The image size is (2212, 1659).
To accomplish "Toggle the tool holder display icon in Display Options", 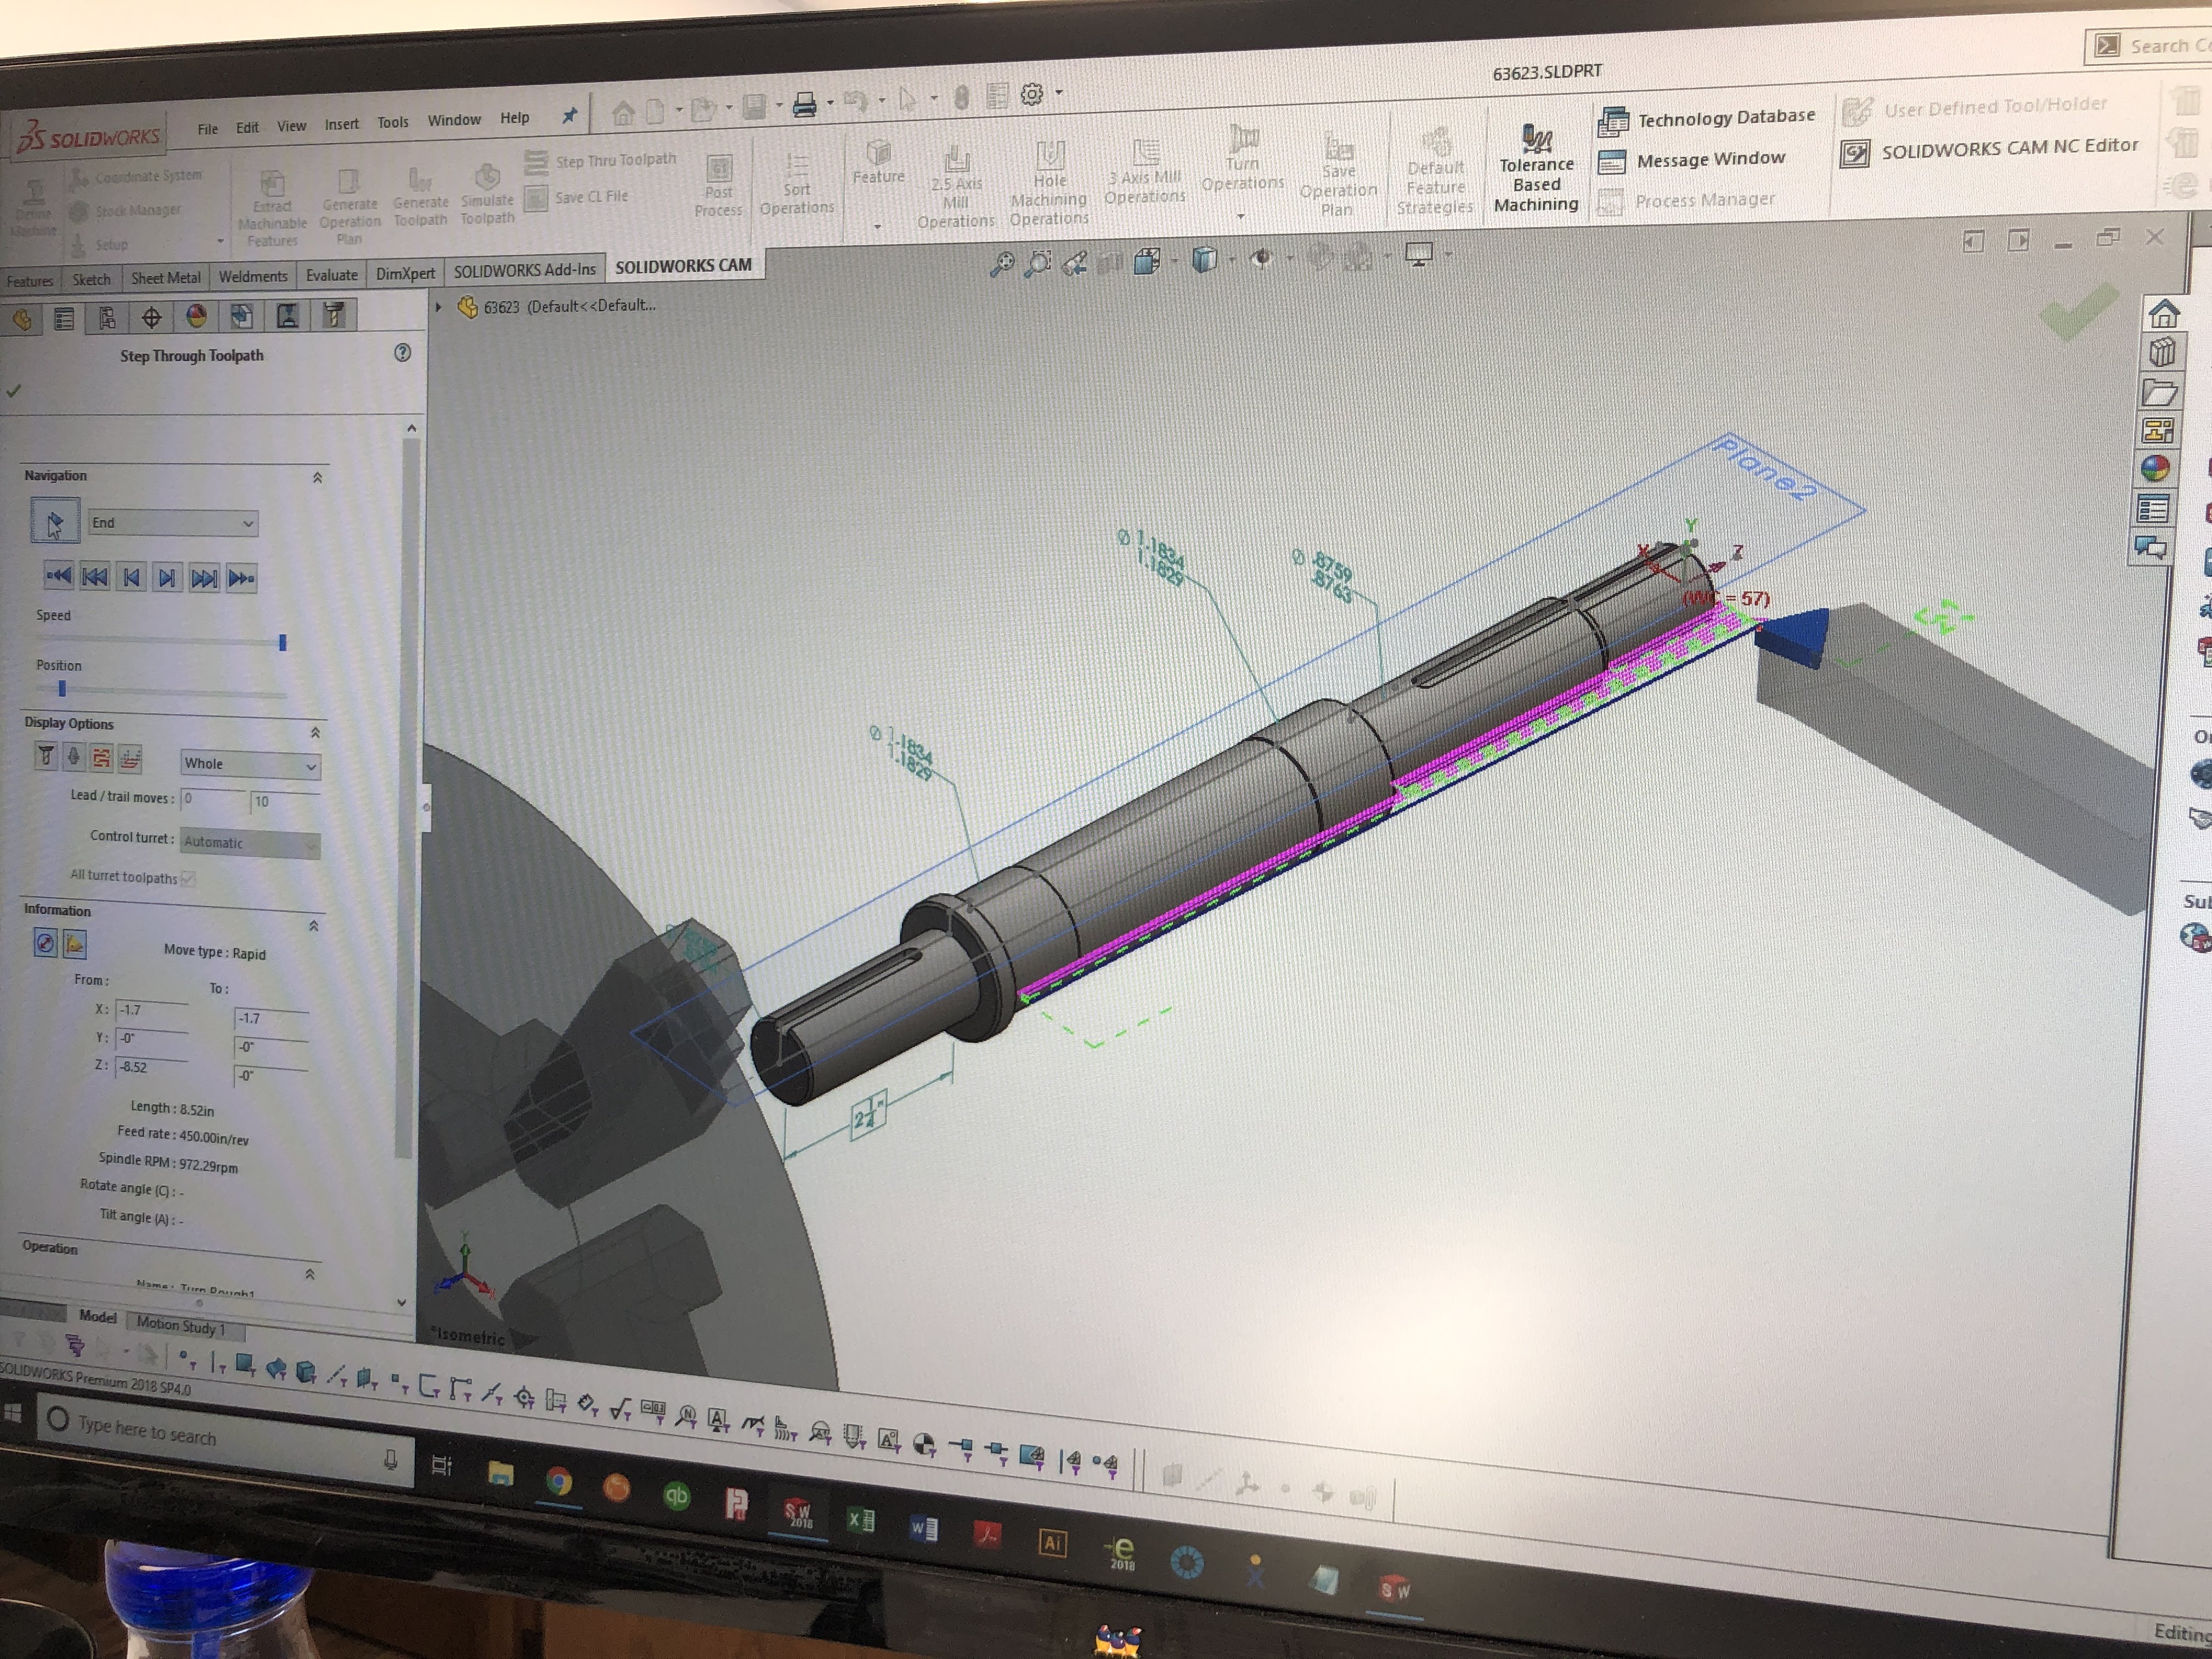I will tap(73, 757).
